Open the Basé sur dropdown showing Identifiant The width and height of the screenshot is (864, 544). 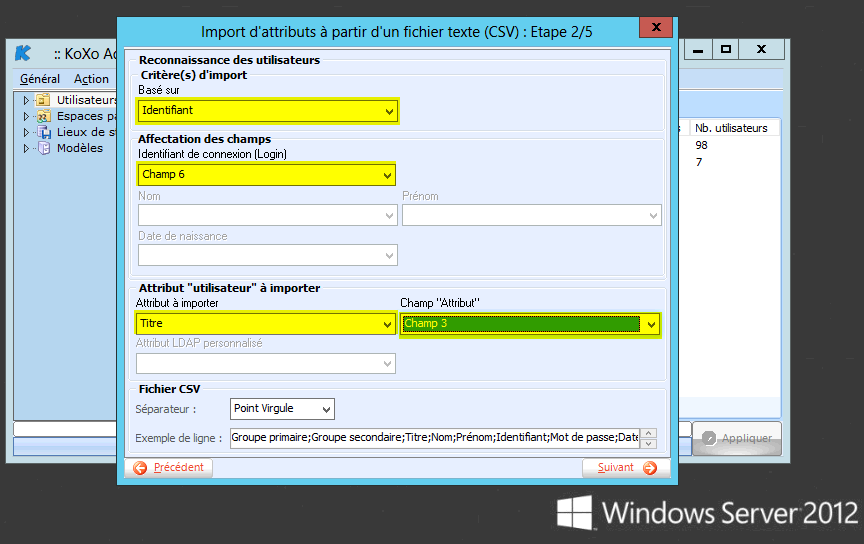click(267, 111)
